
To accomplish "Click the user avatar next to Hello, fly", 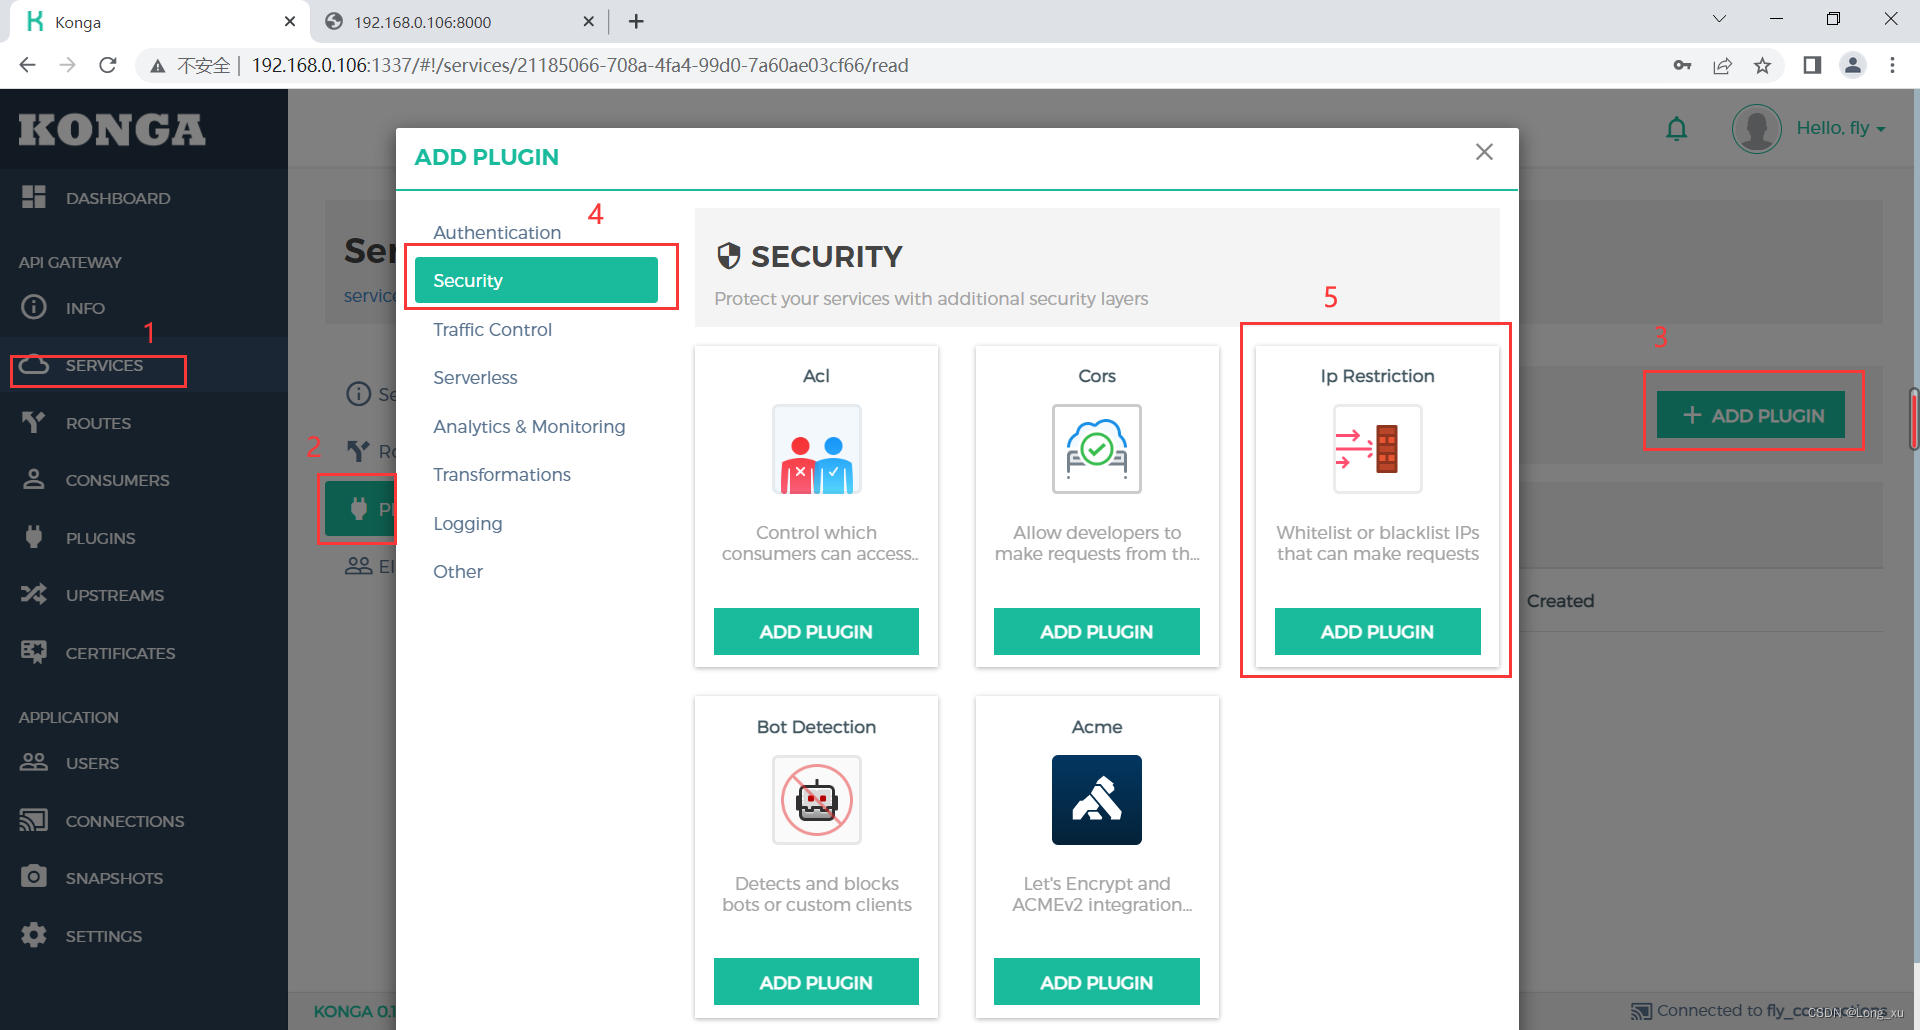I will point(1757,128).
